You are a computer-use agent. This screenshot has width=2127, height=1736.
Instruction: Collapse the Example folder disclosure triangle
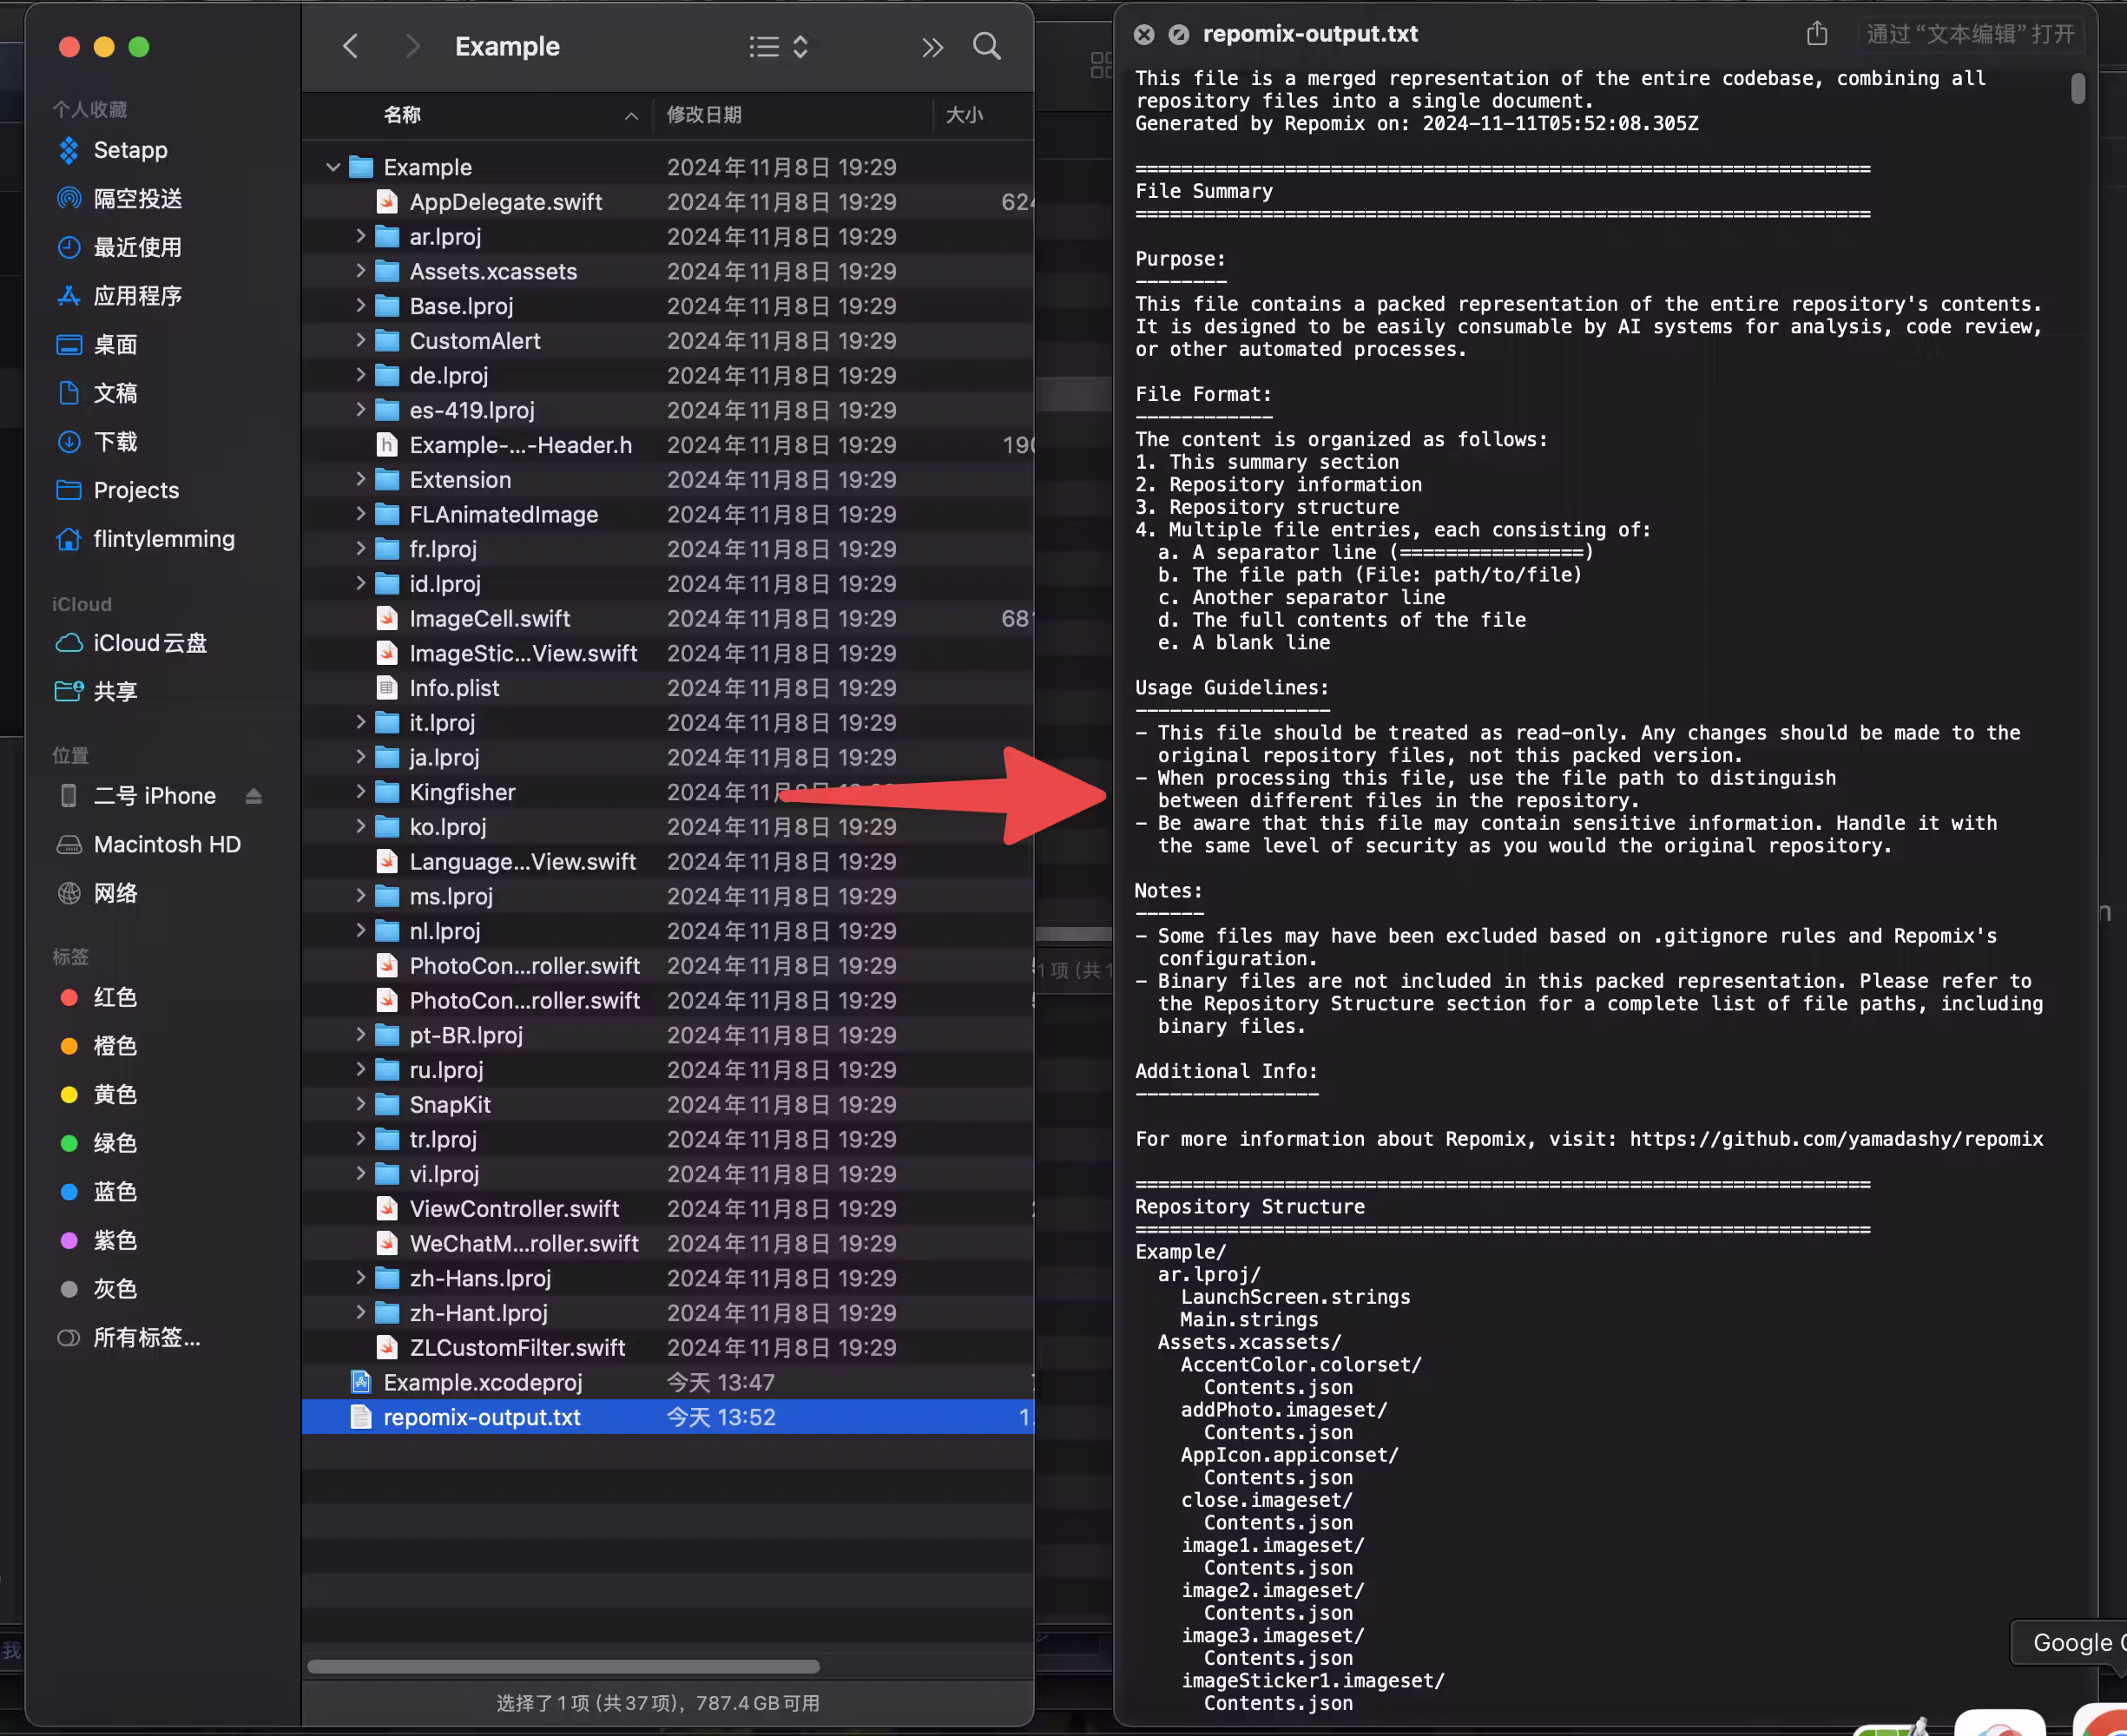pos(333,167)
